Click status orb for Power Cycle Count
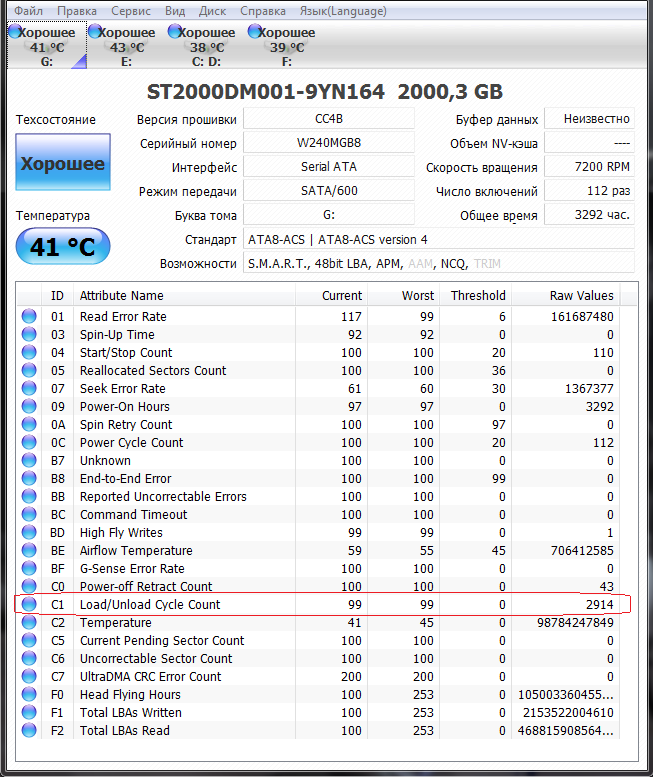This screenshot has width=653, height=777. click(29, 442)
